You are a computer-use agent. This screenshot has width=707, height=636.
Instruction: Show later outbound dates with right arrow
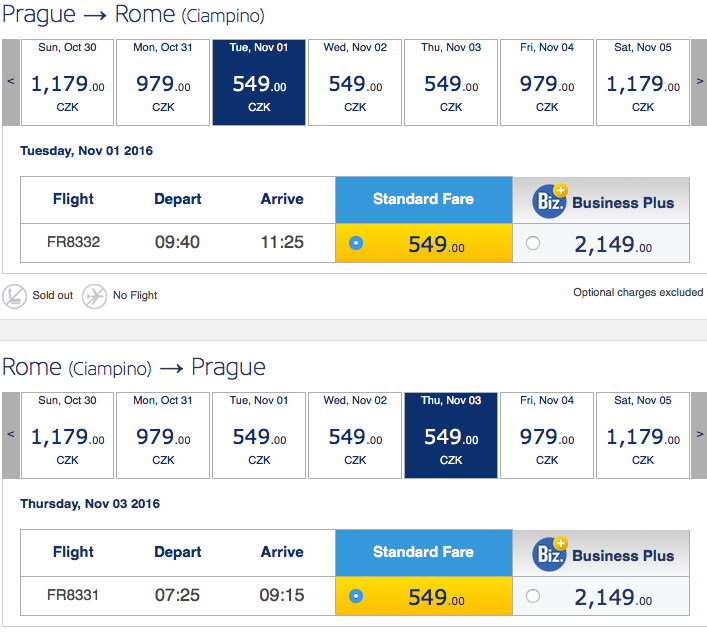point(699,82)
